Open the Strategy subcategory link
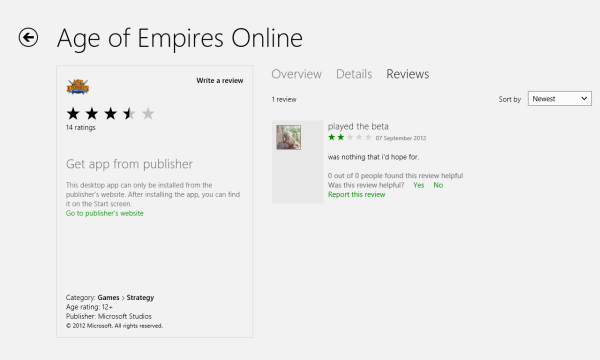This screenshot has width=600, height=360. tap(140, 297)
